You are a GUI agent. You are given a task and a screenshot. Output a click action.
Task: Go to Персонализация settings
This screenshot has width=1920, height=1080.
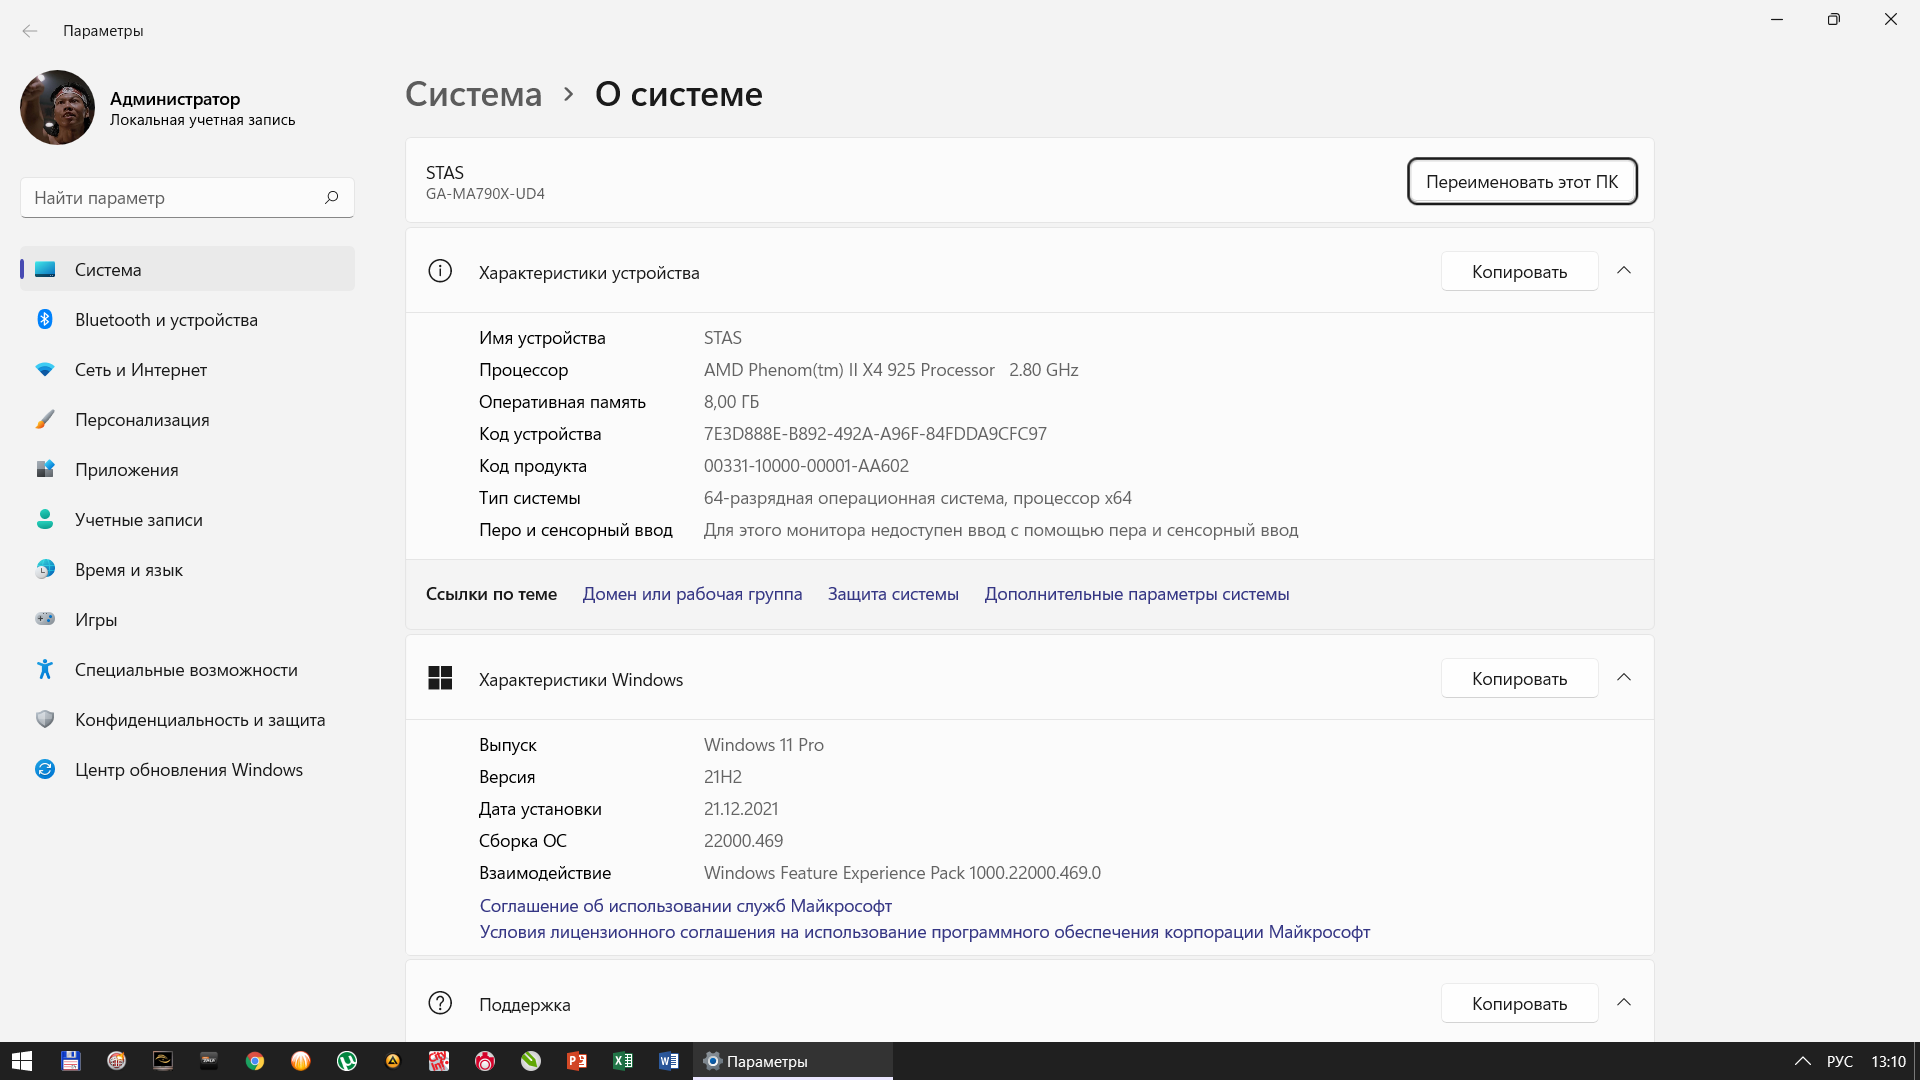[142, 420]
